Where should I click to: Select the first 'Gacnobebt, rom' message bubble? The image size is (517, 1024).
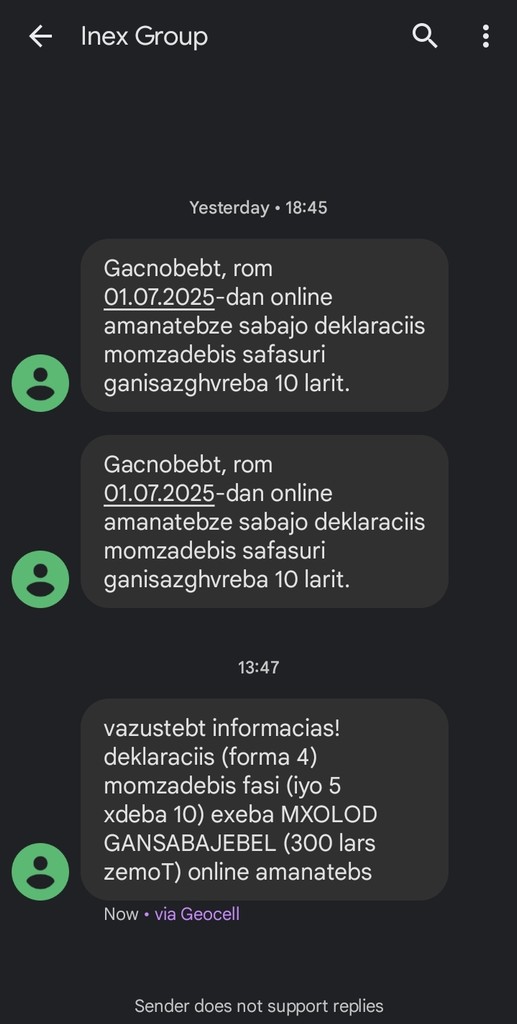(x=264, y=325)
